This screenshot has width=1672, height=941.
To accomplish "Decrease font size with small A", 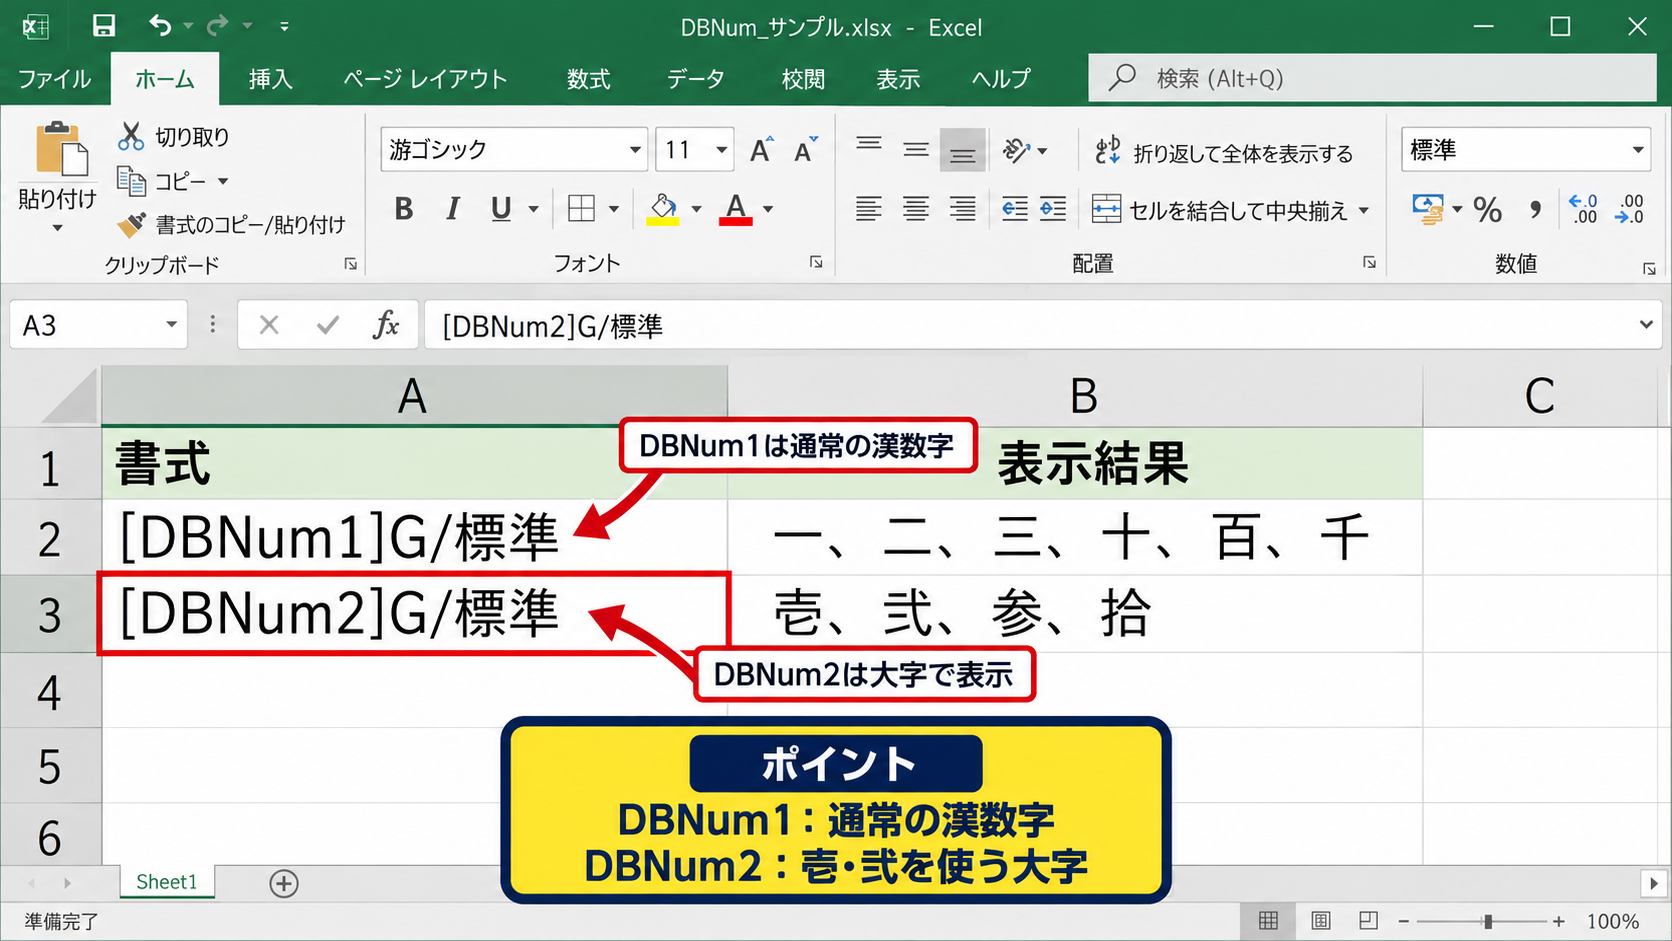I will tap(805, 150).
